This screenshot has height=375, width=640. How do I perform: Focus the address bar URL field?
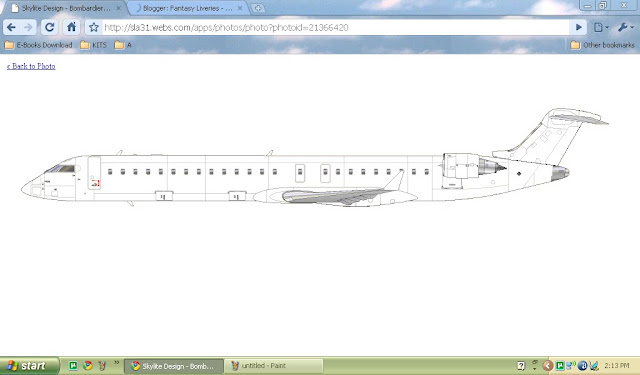(x=335, y=27)
